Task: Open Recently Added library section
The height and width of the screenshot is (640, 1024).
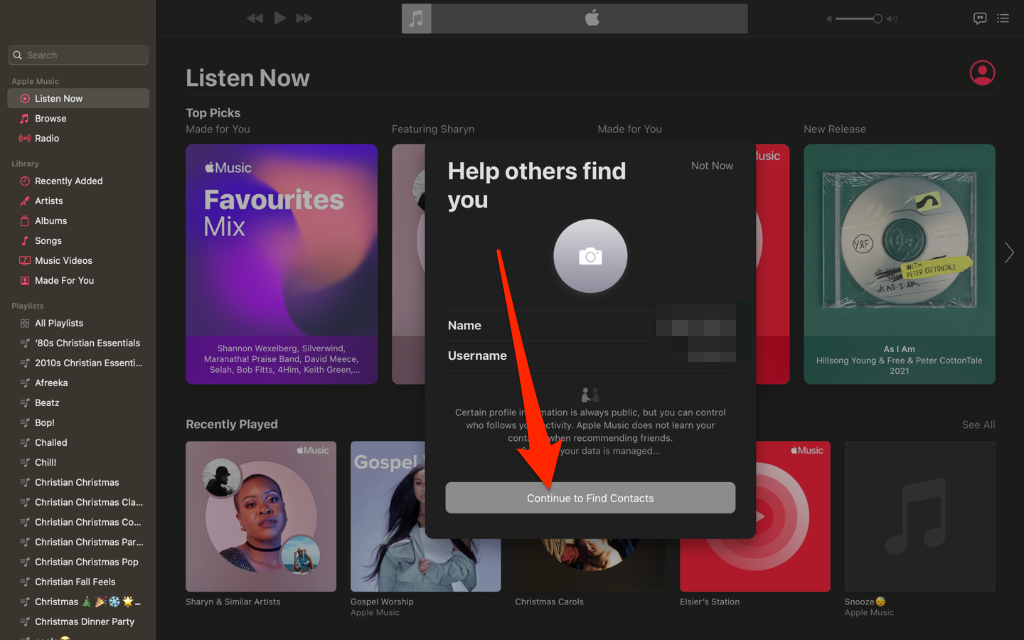Action: coord(78,181)
